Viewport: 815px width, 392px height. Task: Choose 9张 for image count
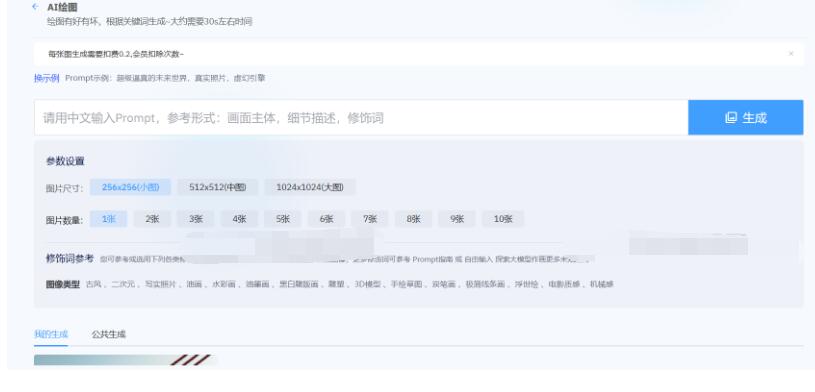457,219
